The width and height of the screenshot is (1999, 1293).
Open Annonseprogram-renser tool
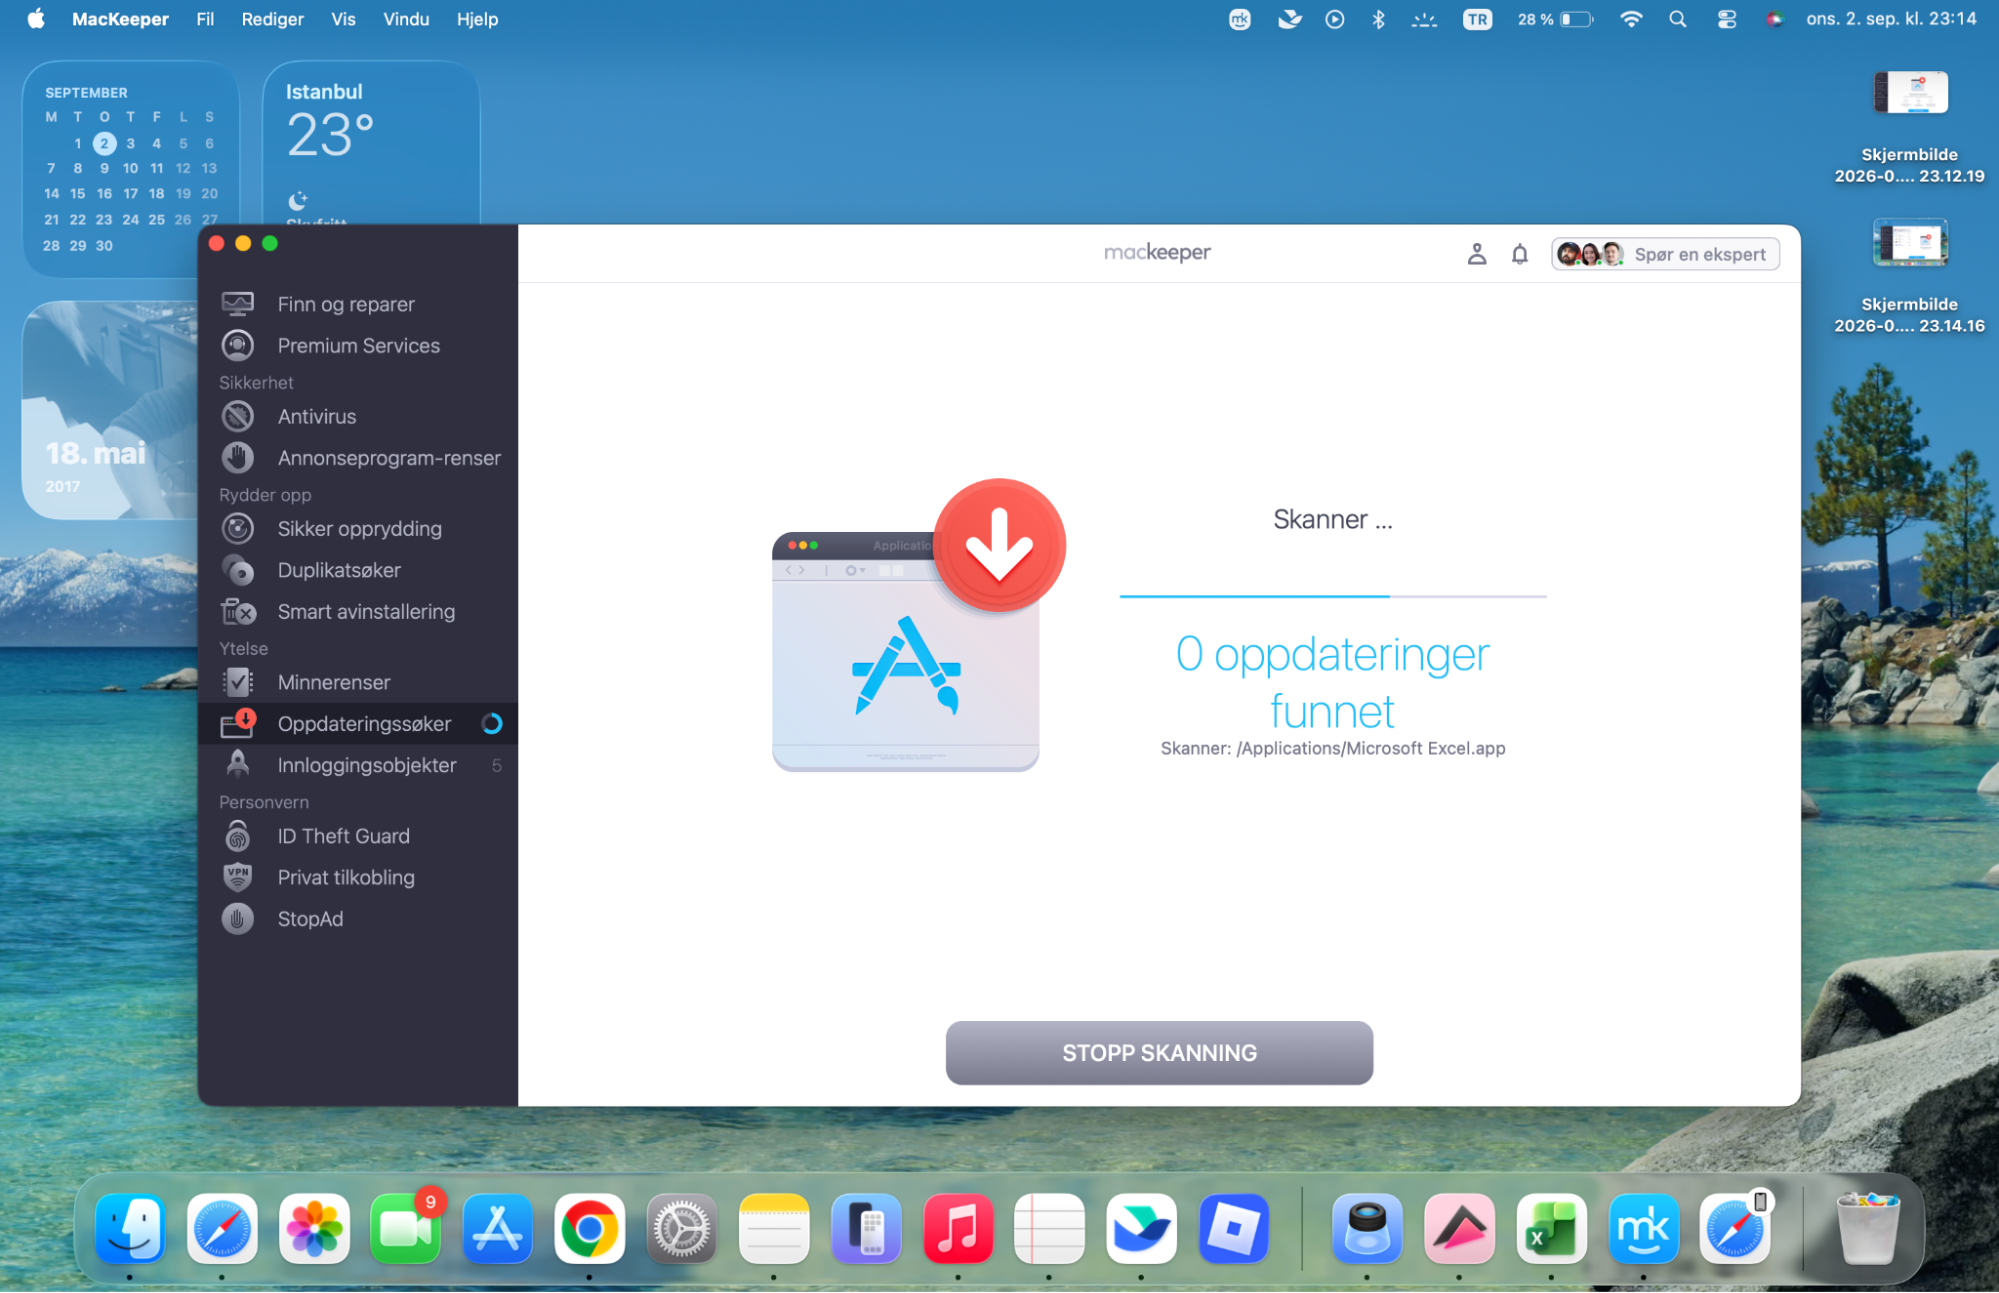pos(357,458)
